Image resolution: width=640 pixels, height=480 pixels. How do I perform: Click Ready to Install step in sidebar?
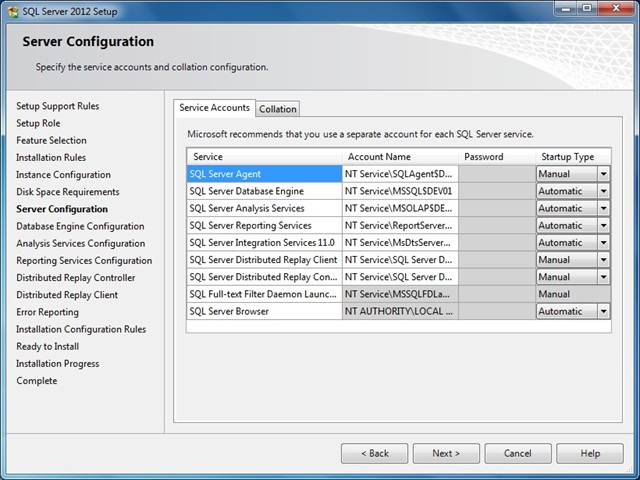(x=47, y=346)
